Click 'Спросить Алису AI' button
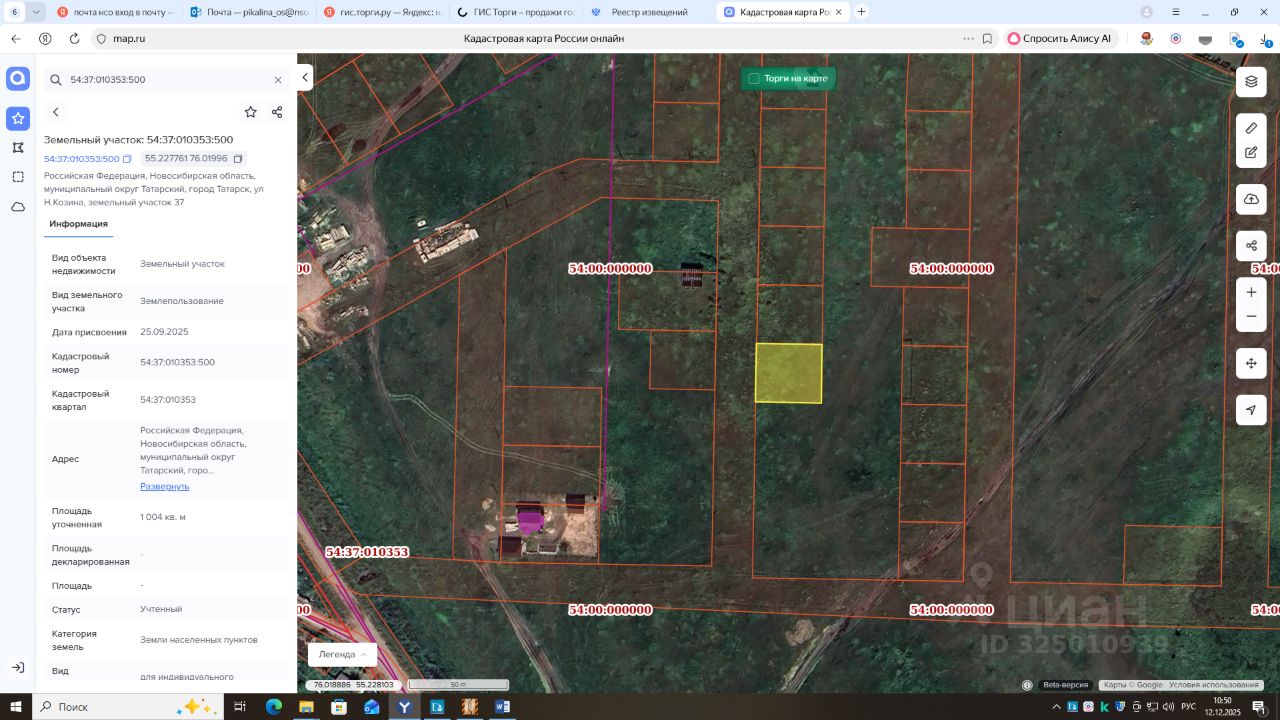 1059,39
